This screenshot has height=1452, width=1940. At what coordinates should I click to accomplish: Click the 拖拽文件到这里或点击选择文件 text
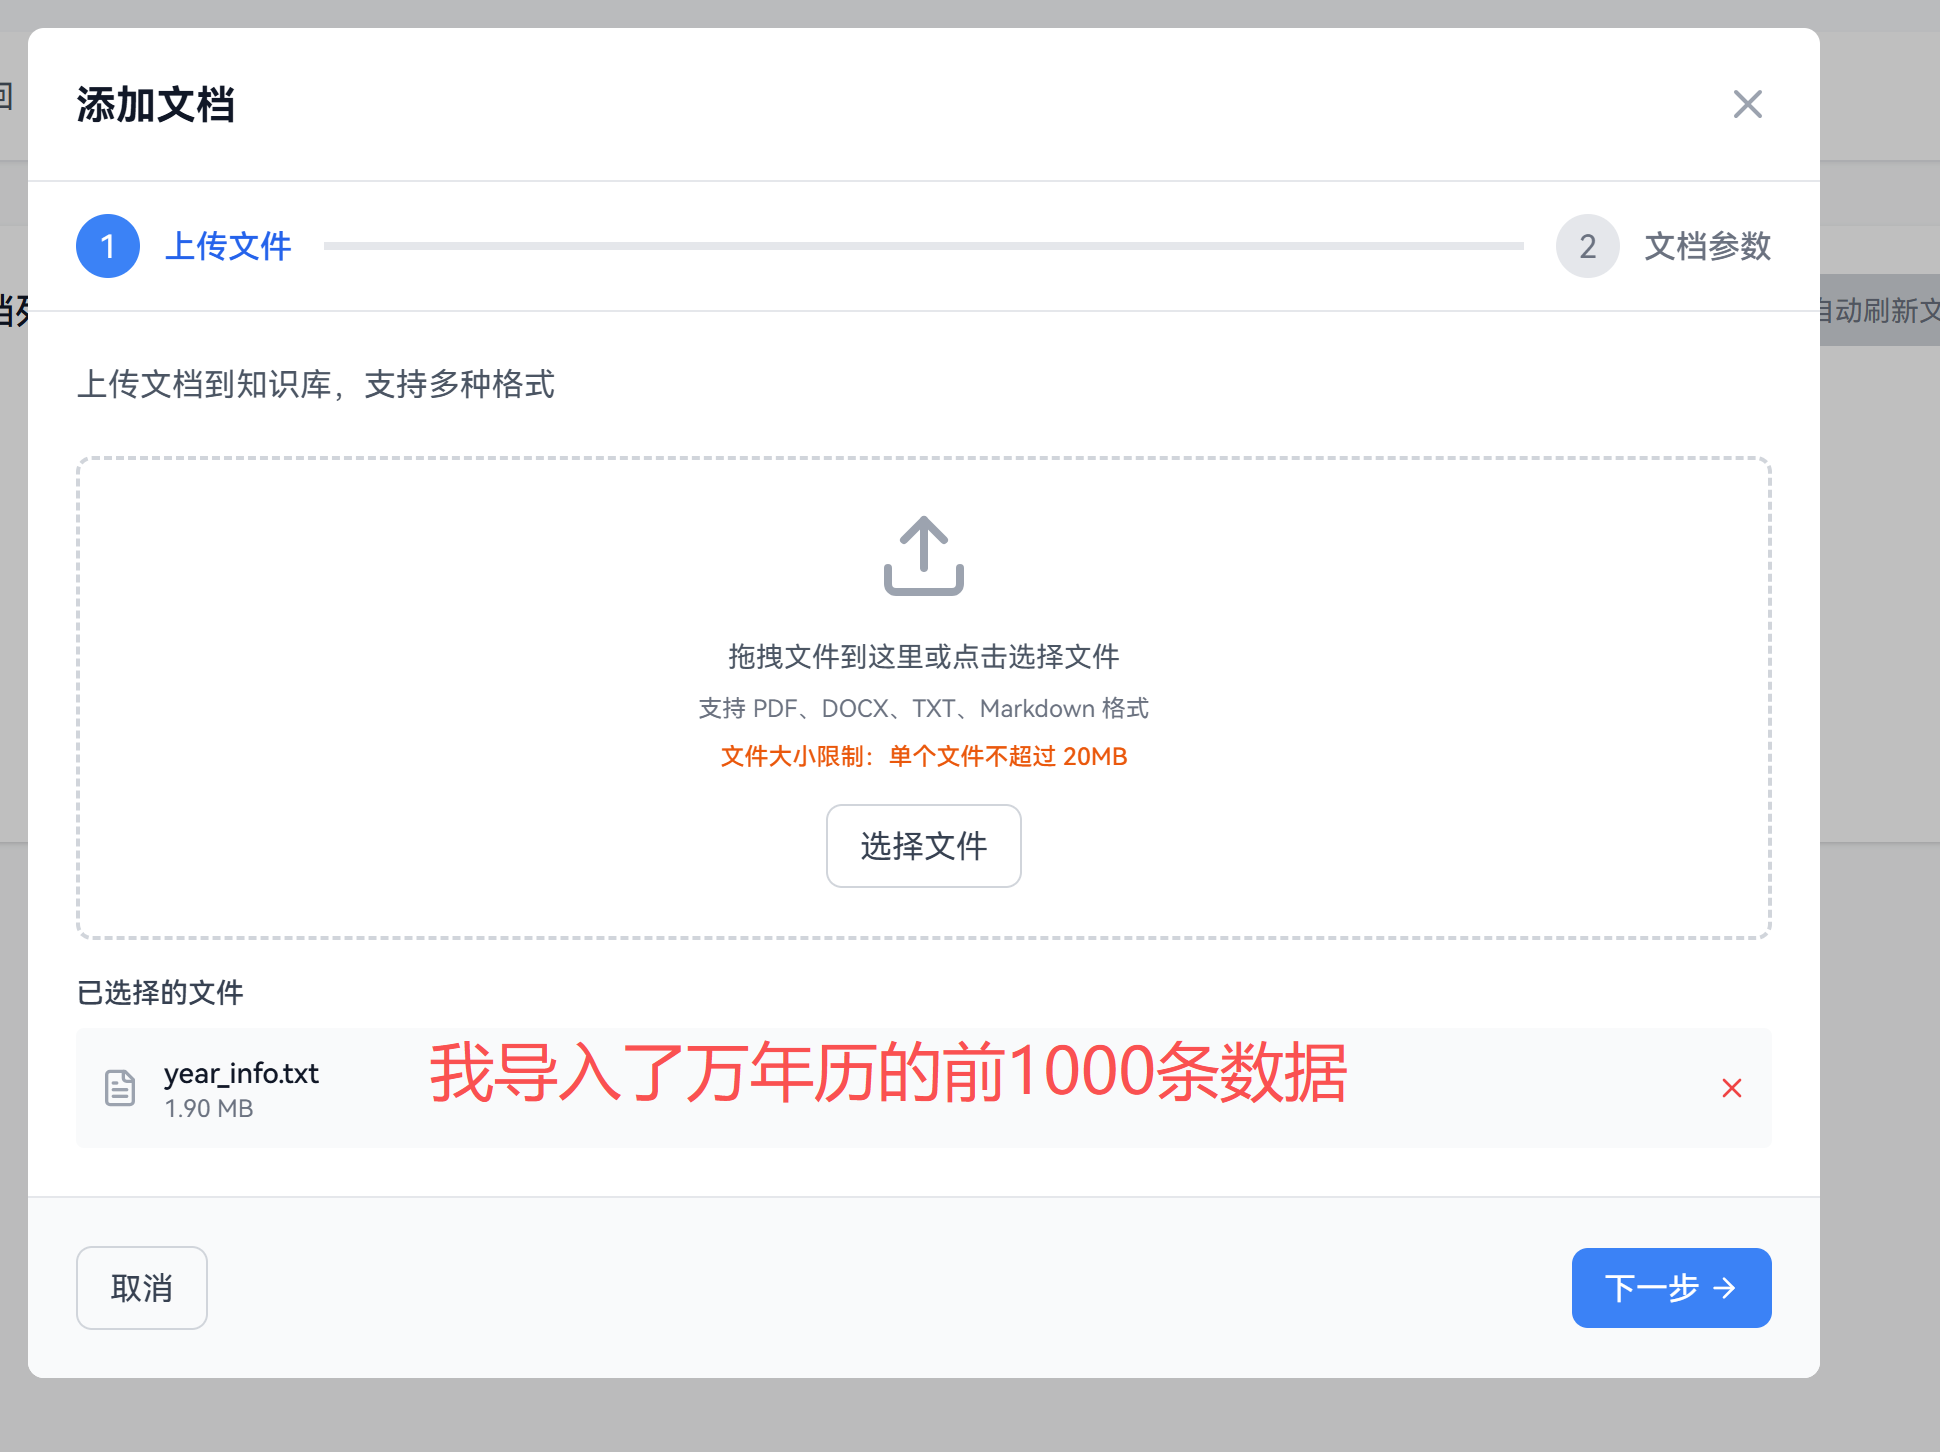click(x=923, y=656)
